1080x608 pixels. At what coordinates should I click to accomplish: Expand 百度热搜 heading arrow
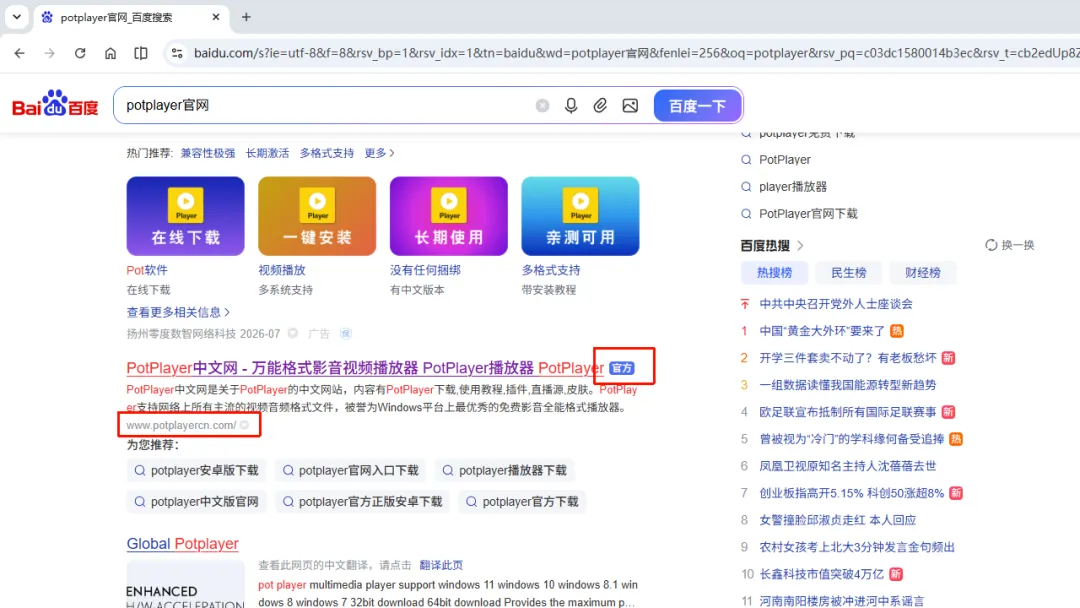[x=800, y=245]
